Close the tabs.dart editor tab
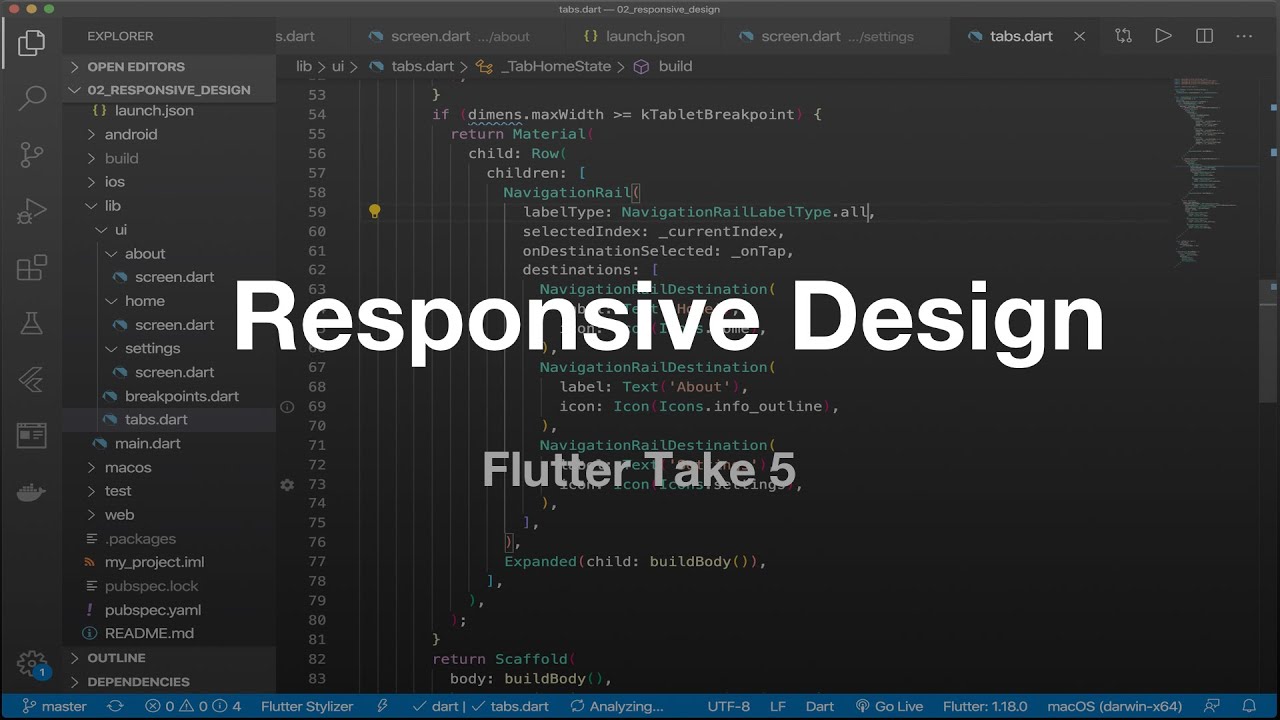The width and height of the screenshot is (1280, 720). pyautogui.click(x=1079, y=36)
